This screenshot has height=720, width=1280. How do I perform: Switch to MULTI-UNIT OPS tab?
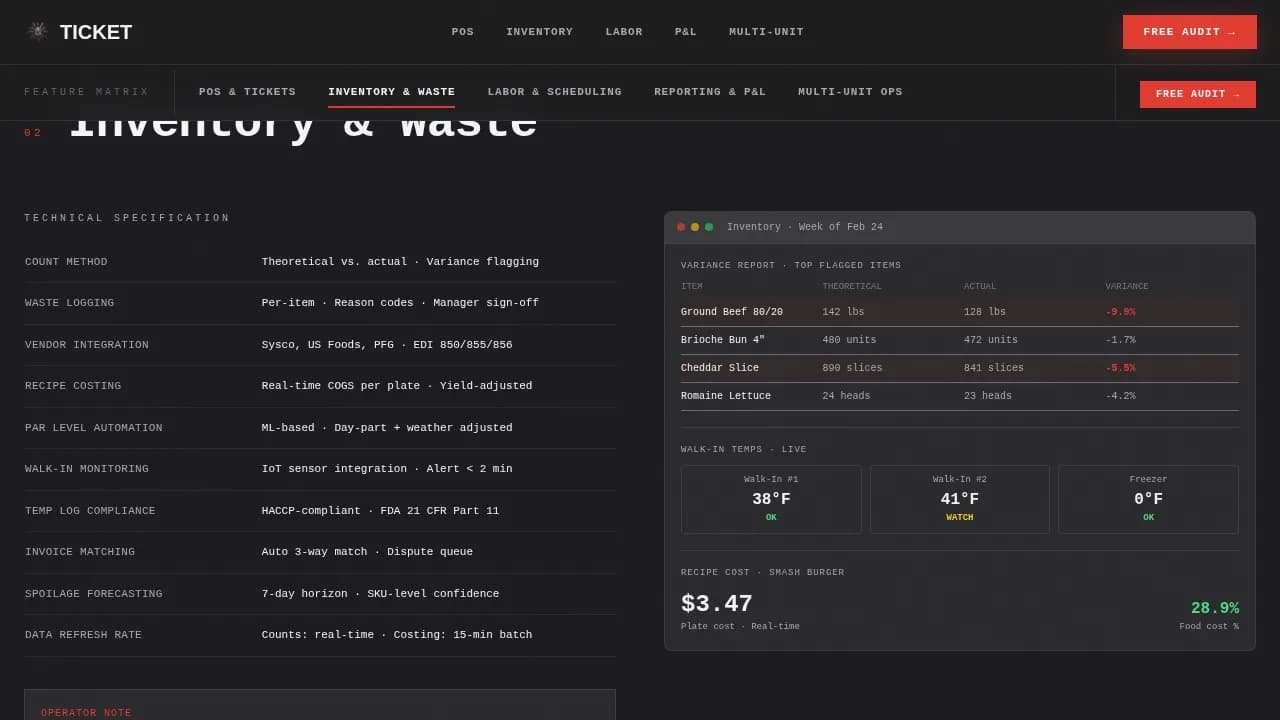(x=850, y=92)
